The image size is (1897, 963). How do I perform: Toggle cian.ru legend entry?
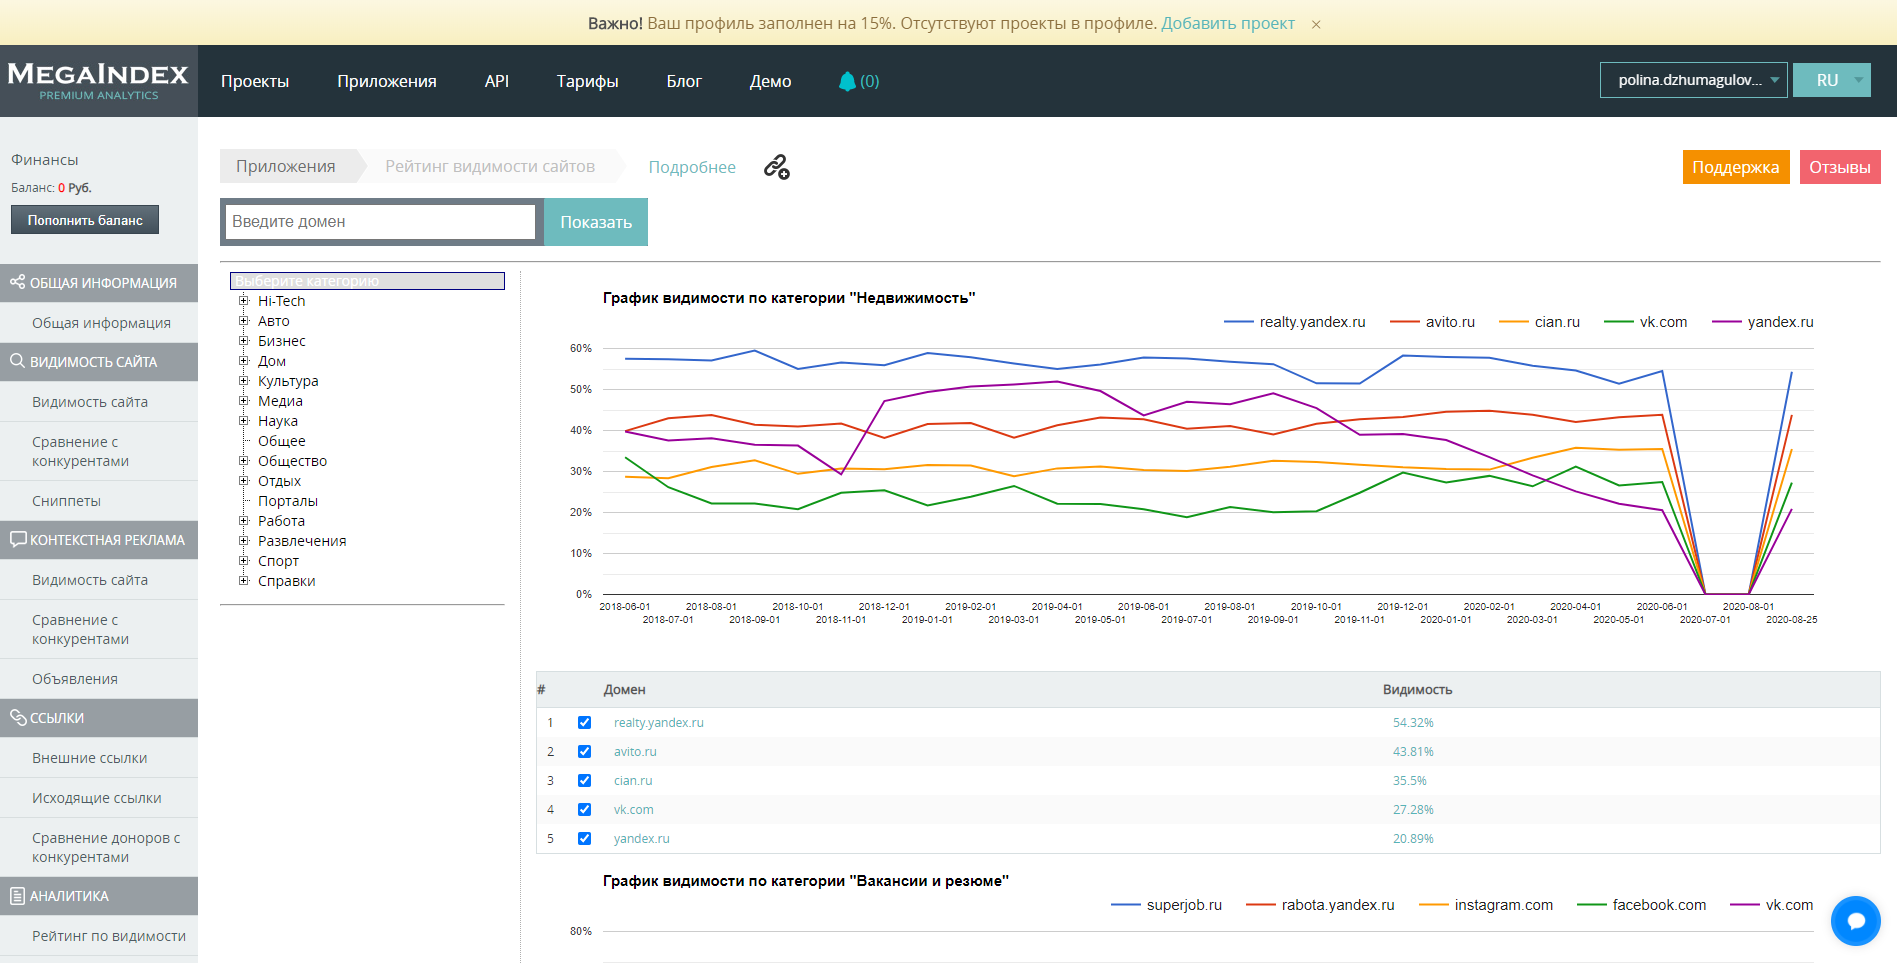[x=1540, y=322]
